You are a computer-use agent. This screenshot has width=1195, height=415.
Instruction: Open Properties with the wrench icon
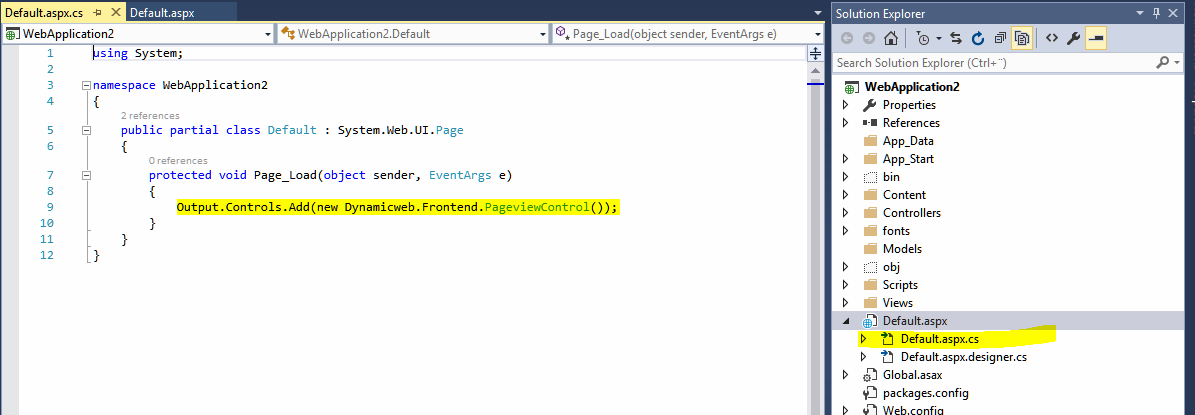1074,38
